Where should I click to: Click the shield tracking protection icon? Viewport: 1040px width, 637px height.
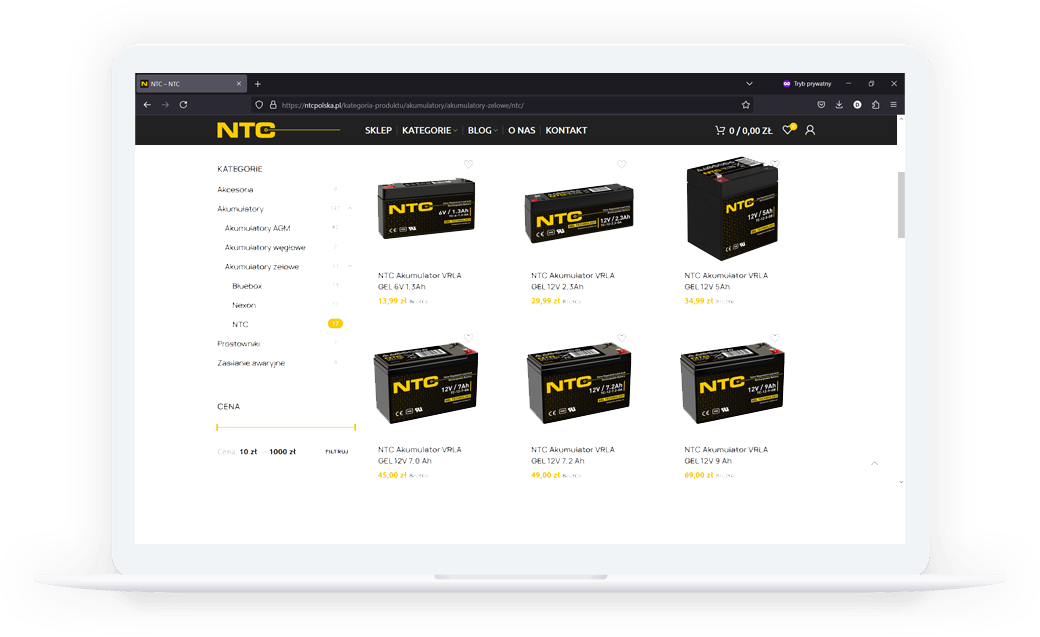(259, 105)
